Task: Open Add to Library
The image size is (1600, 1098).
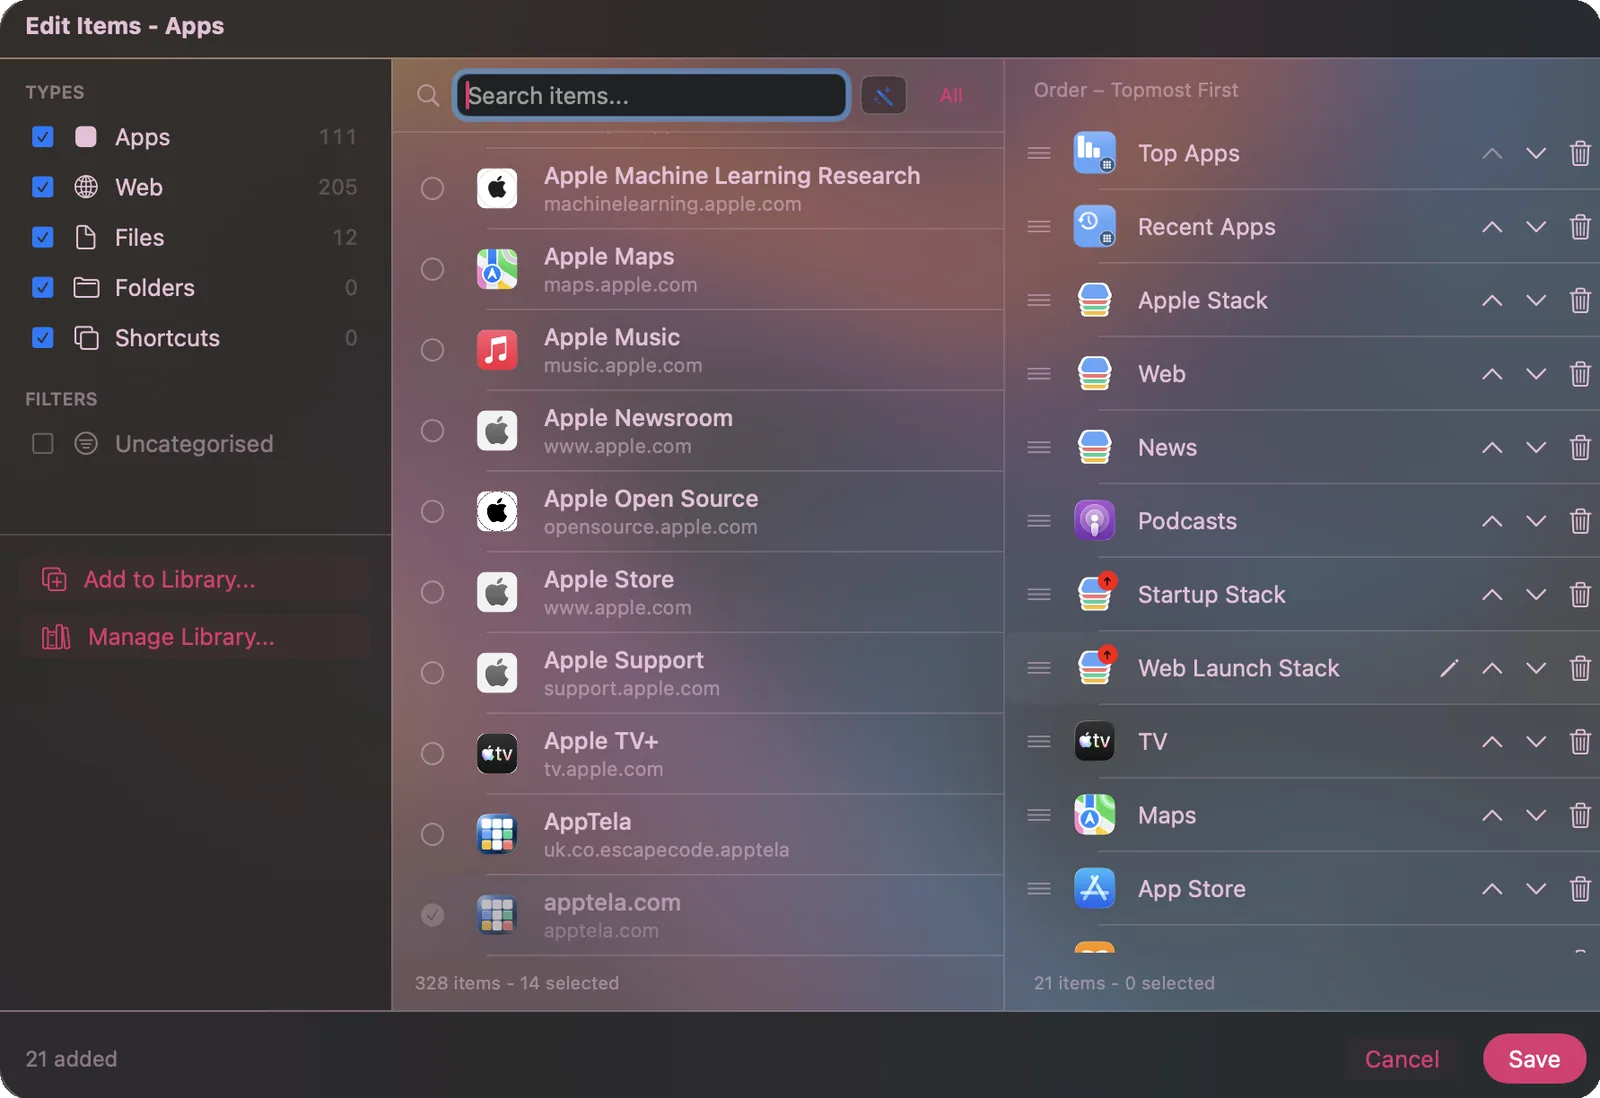Action: point(194,579)
